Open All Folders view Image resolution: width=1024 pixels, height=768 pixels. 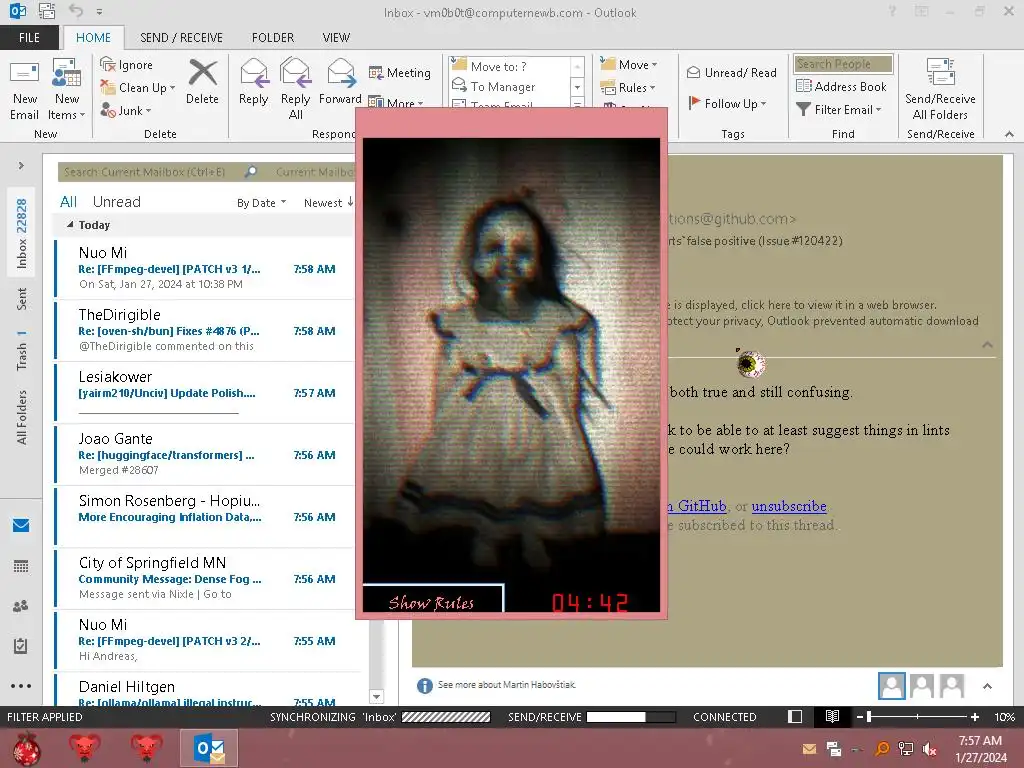point(22,417)
